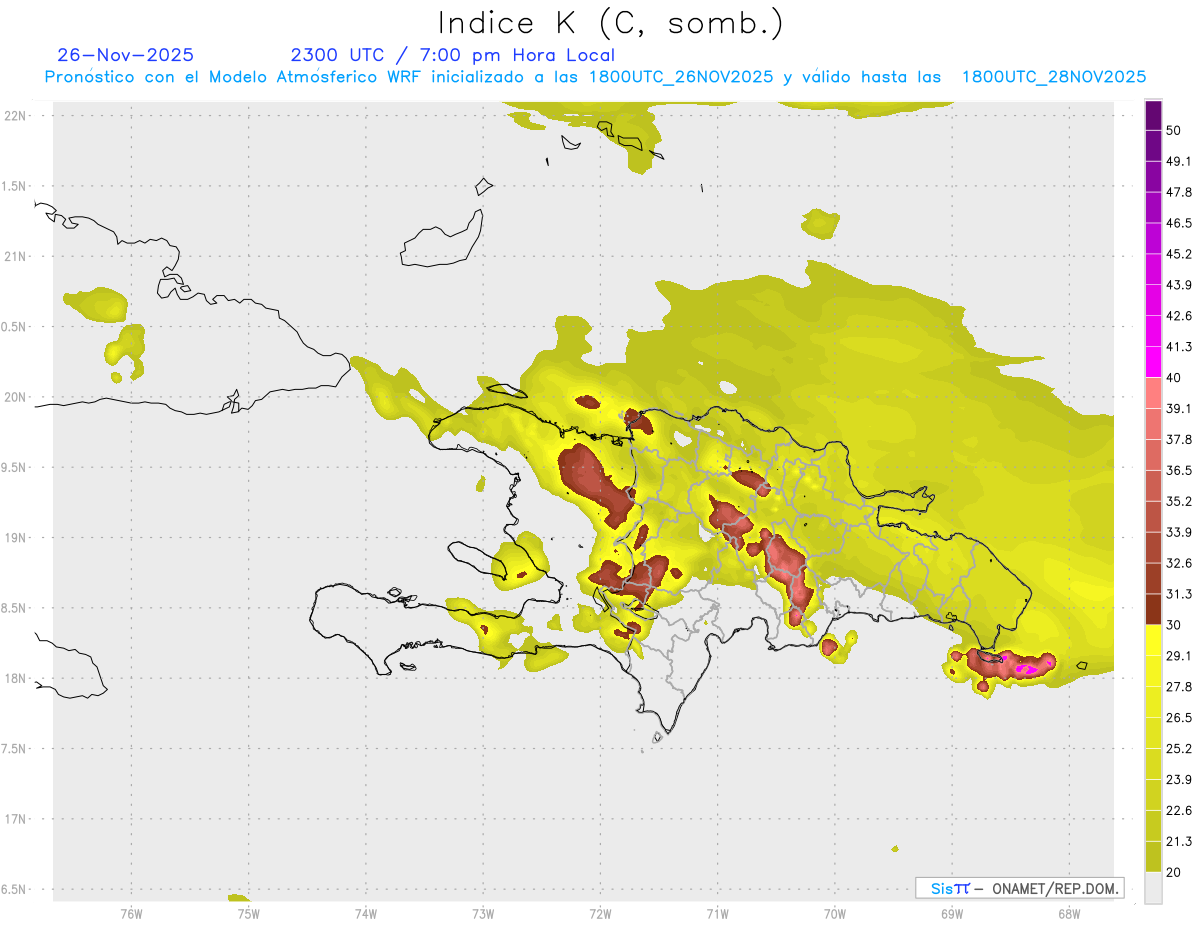Screen dimensions: 1200x927
Task: Click the "2300 UTC / 7:00 pm Hora Local" text
Action: click(x=452, y=55)
